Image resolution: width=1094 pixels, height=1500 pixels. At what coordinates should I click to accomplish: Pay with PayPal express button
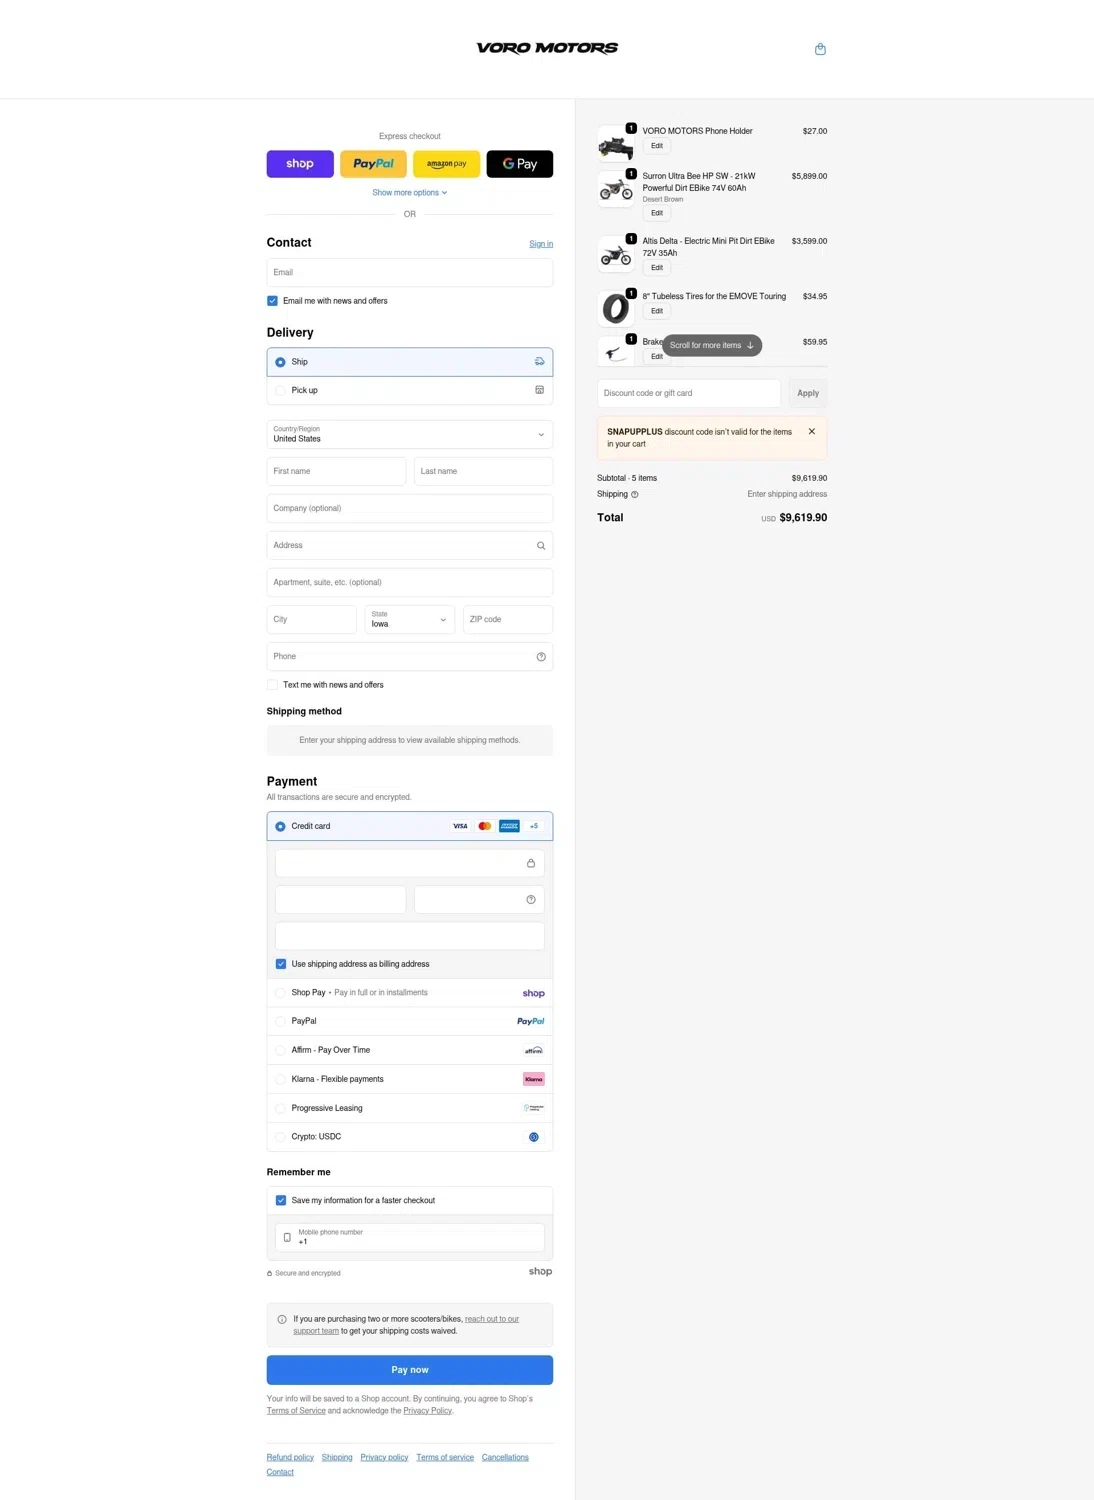[x=373, y=164]
